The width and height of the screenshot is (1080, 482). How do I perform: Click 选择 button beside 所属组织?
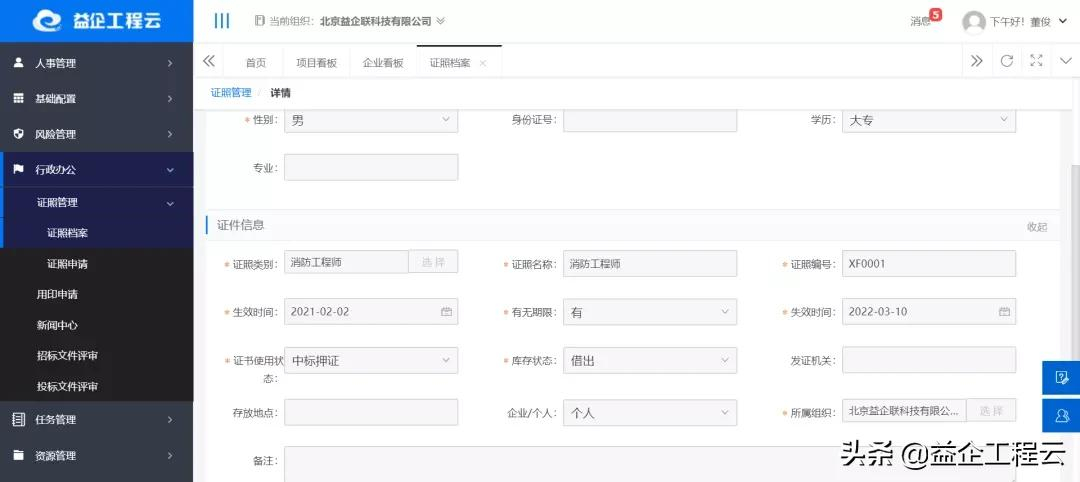[x=991, y=410]
